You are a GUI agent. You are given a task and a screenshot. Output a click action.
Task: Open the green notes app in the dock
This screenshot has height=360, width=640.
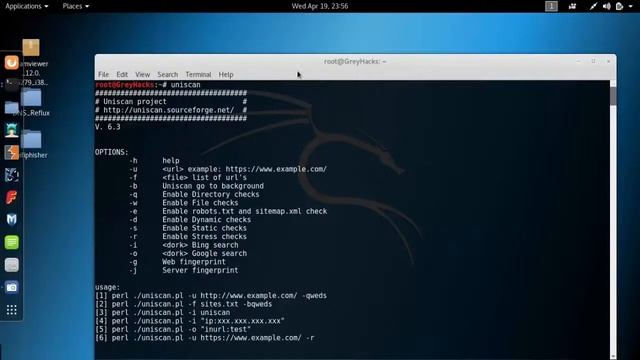tap(11, 242)
